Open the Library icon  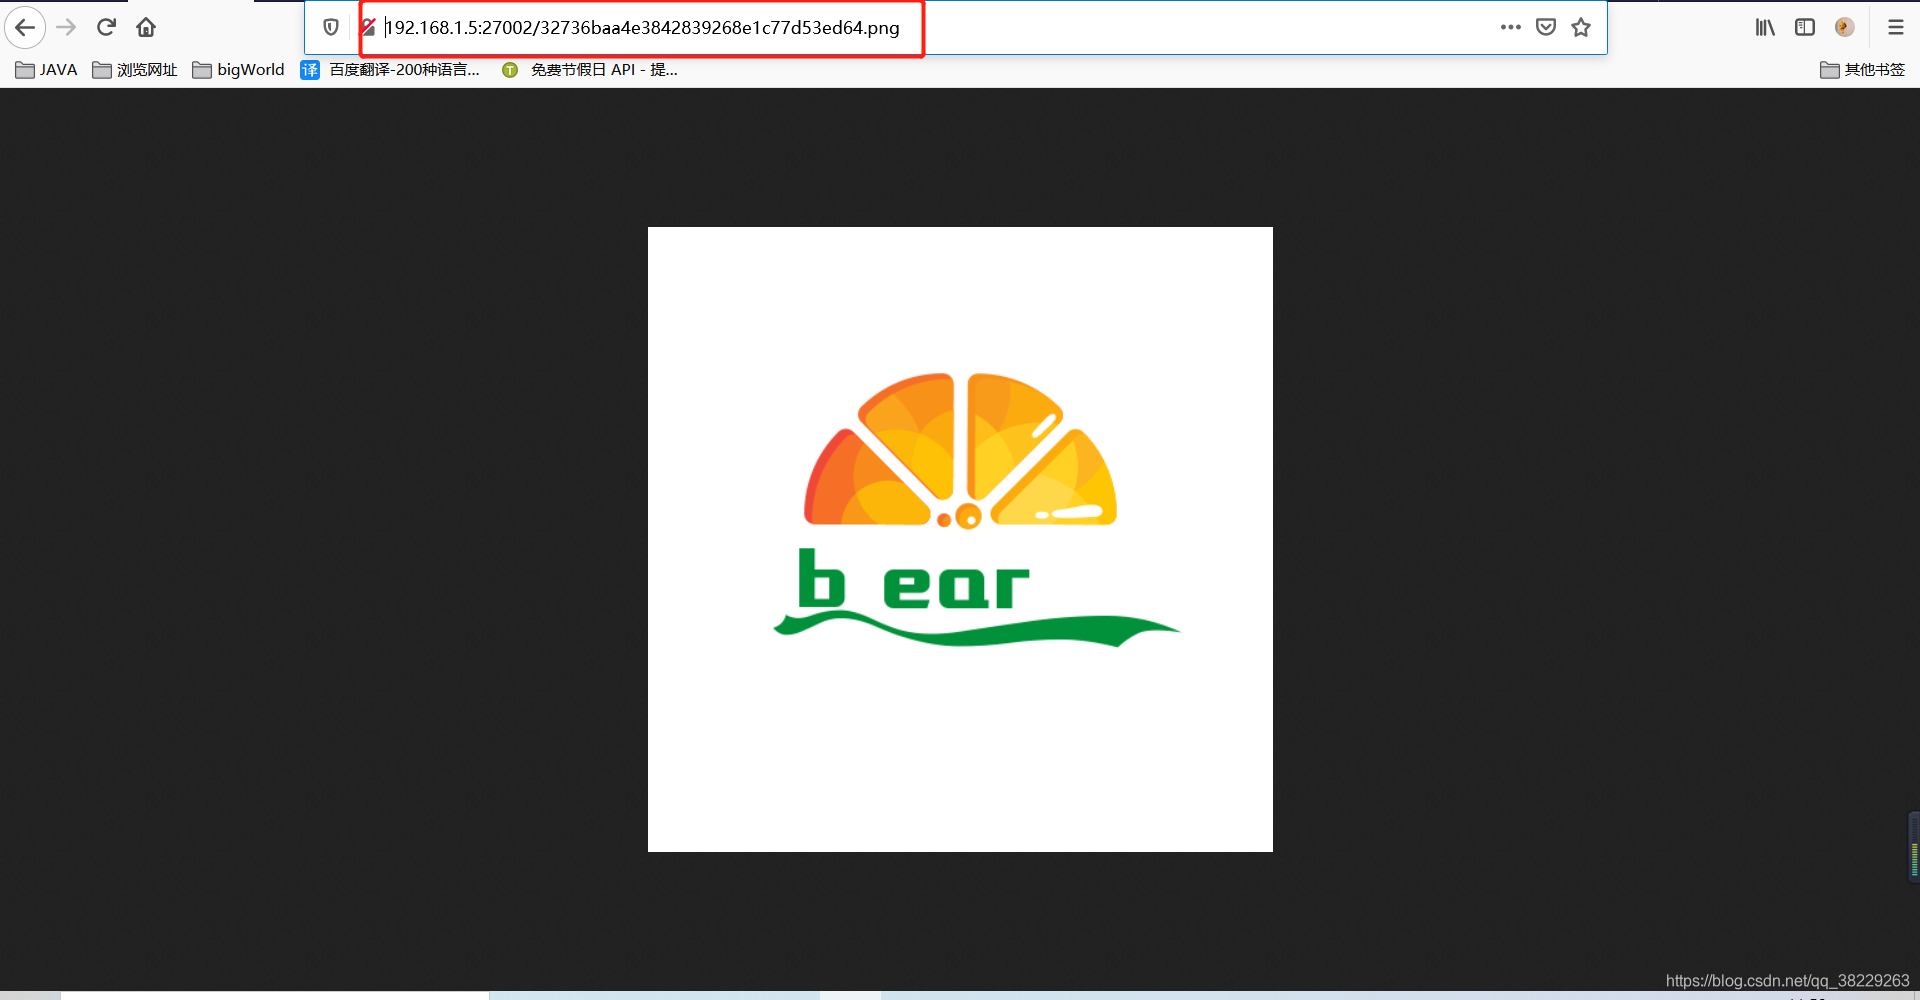pyautogui.click(x=1765, y=27)
